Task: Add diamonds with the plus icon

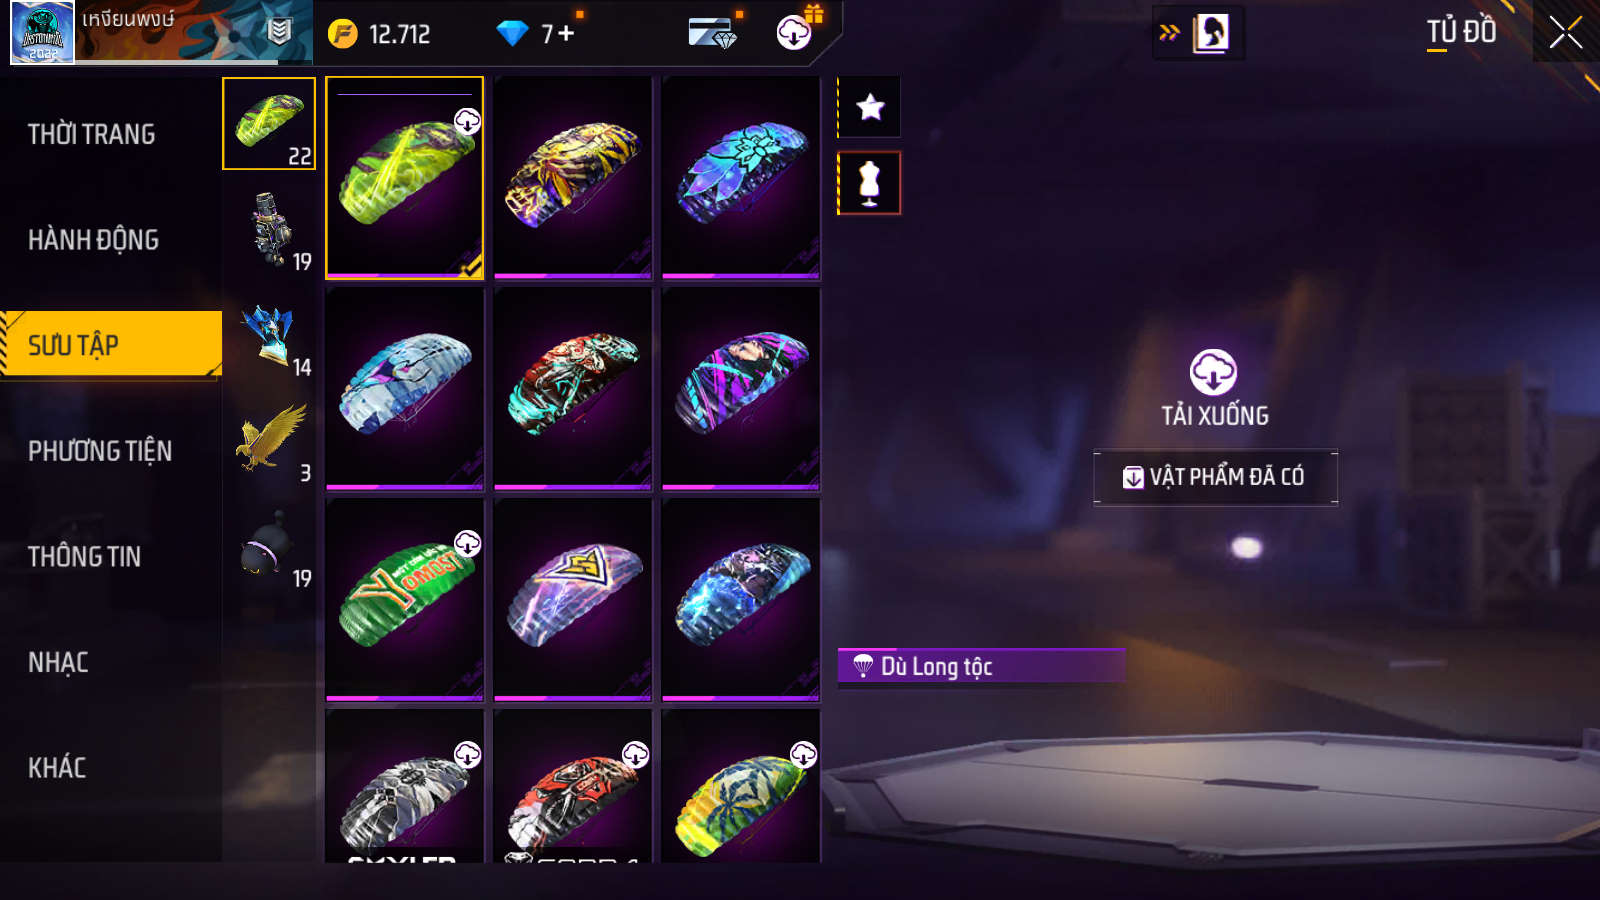Action: [566, 34]
